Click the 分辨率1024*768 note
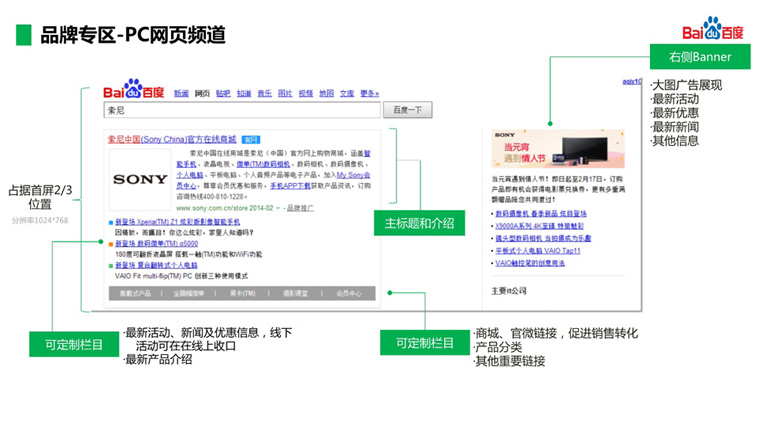 (x=40, y=221)
